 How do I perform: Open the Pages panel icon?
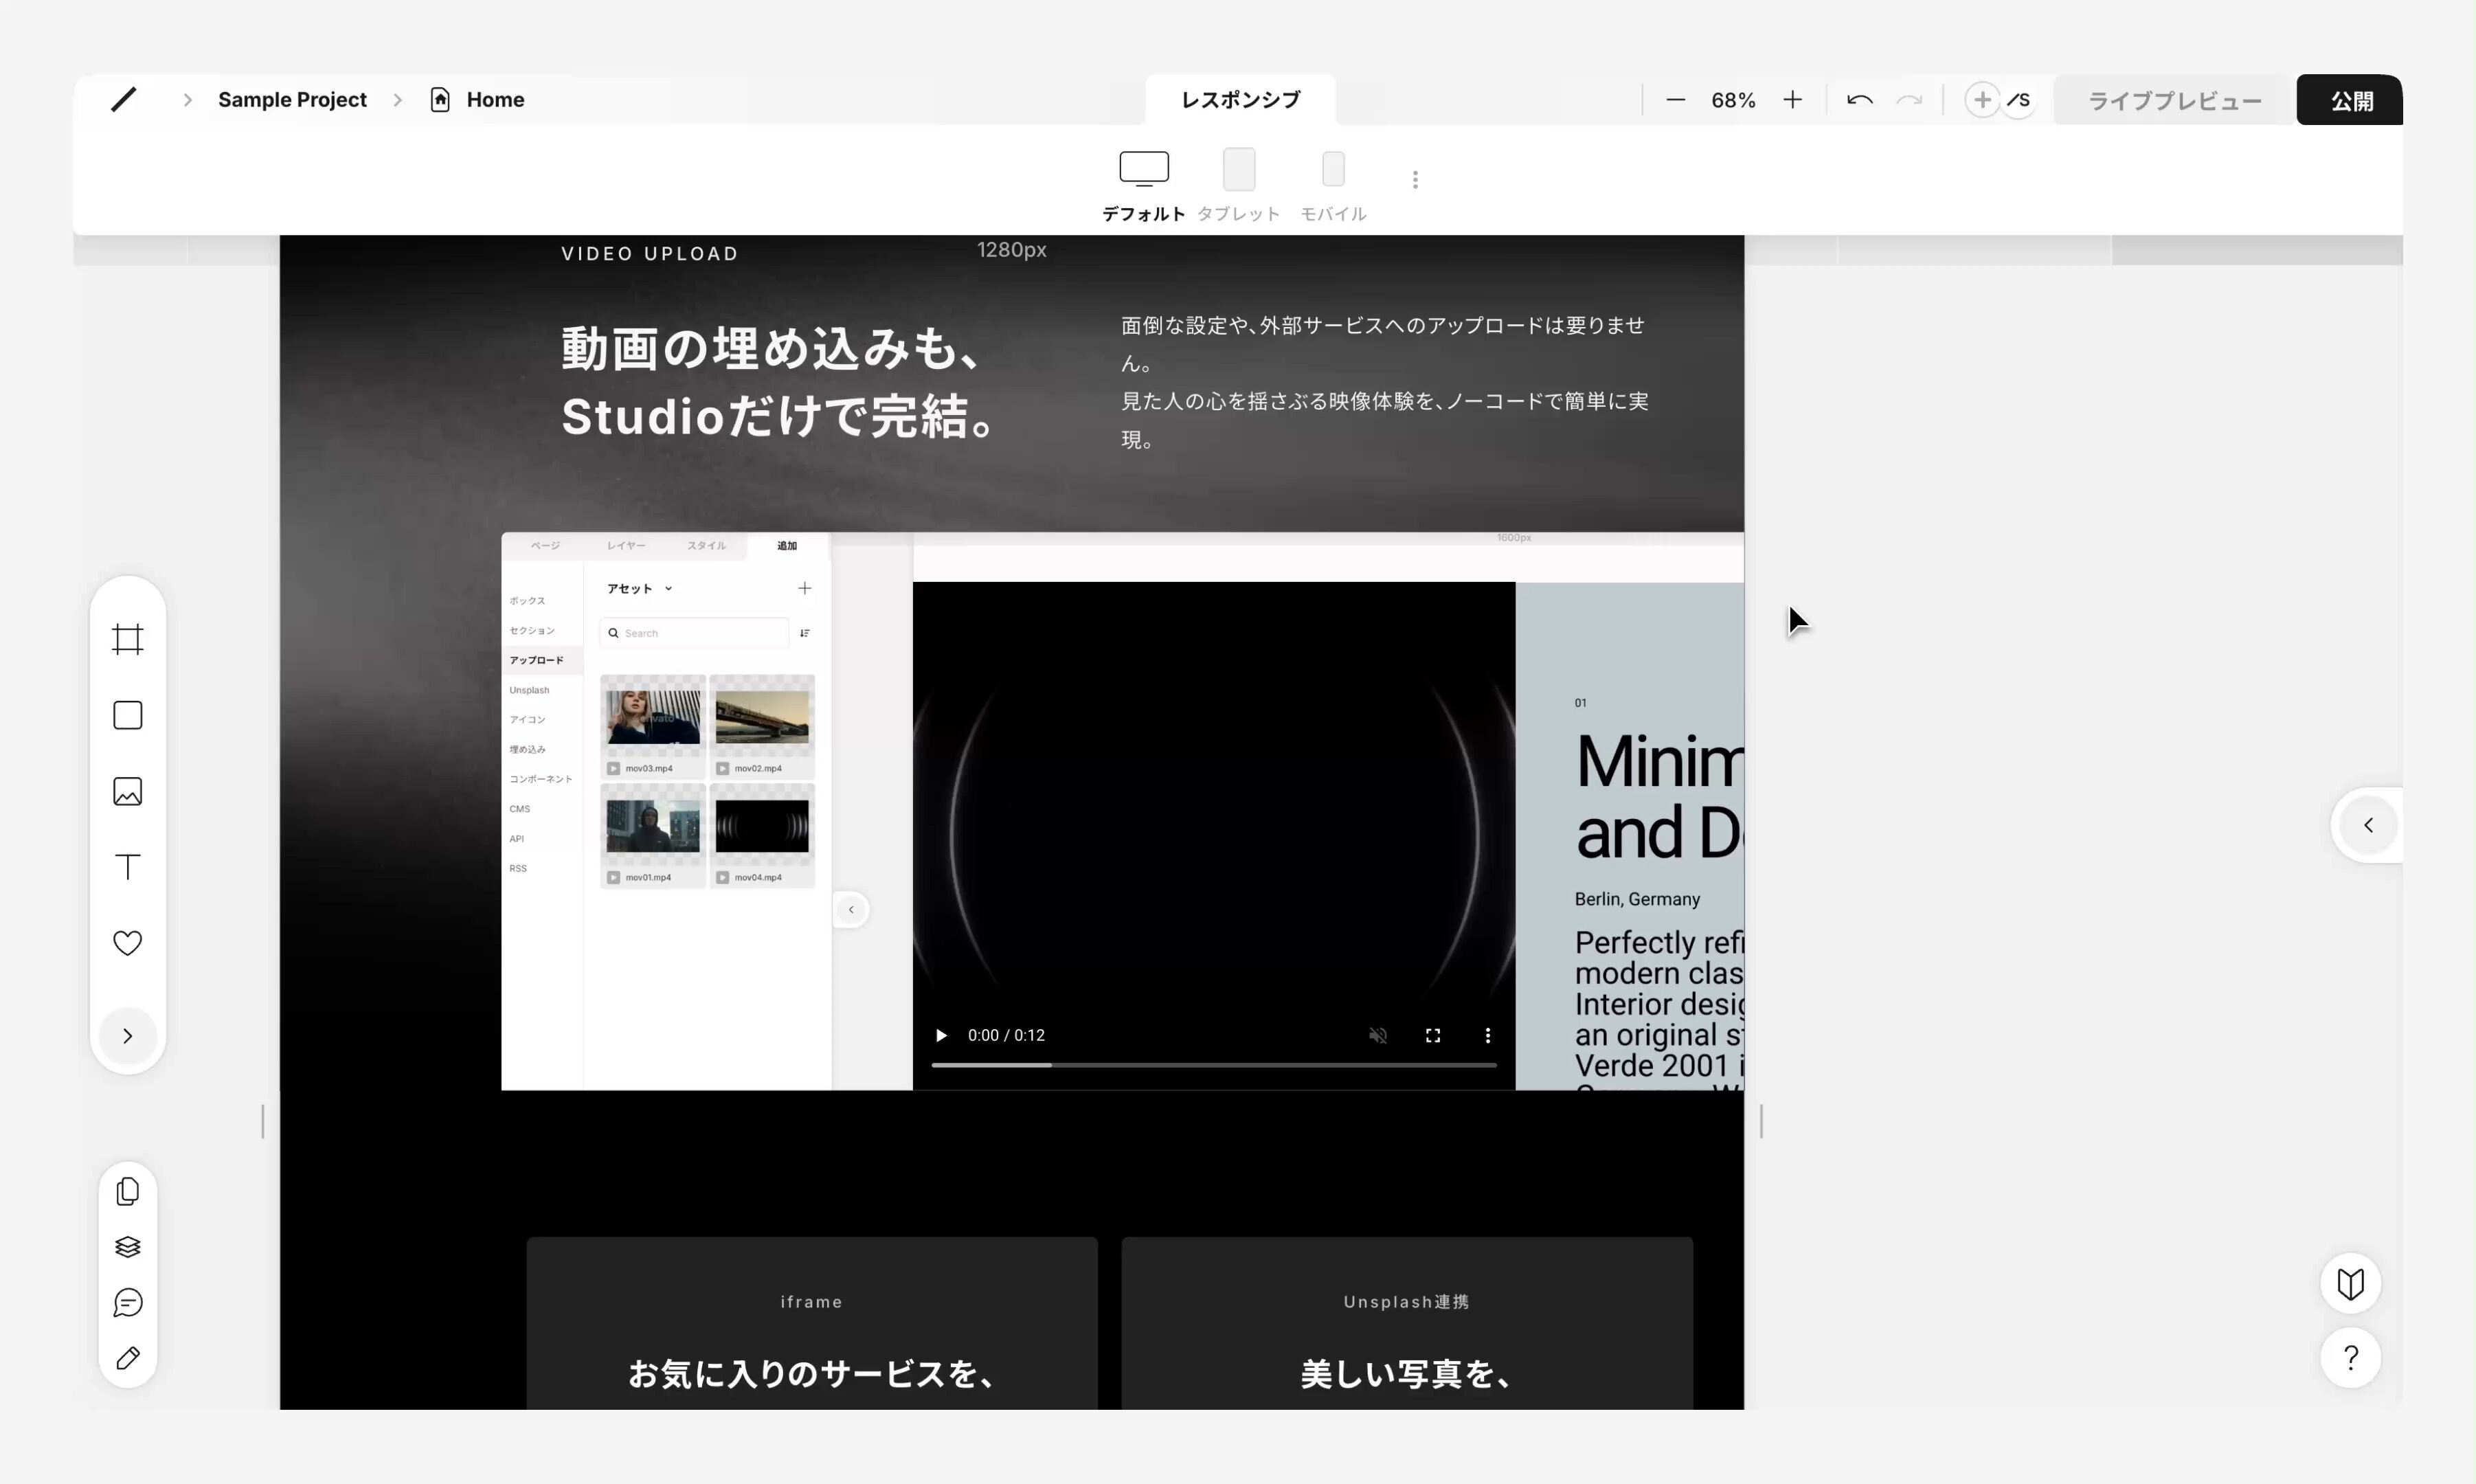(x=128, y=1191)
